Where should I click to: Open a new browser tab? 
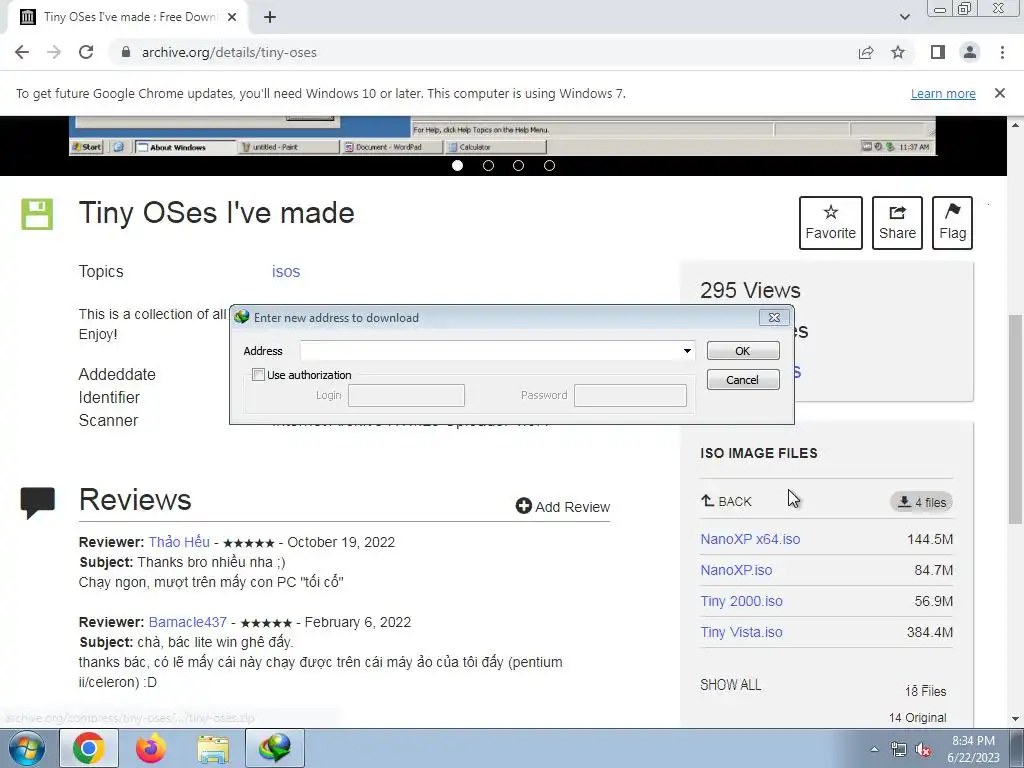click(x=270, y=17)
